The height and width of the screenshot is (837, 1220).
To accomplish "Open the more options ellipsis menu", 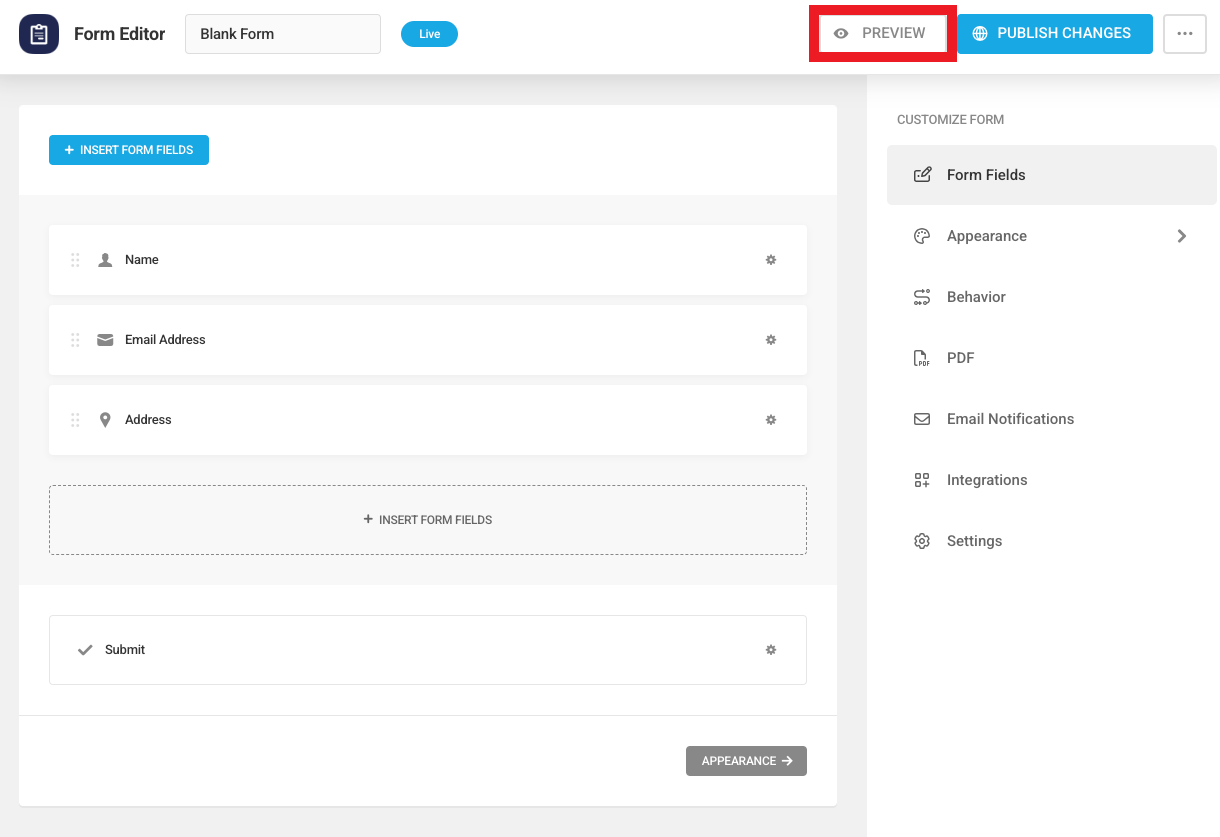I will click(1184, 33).
